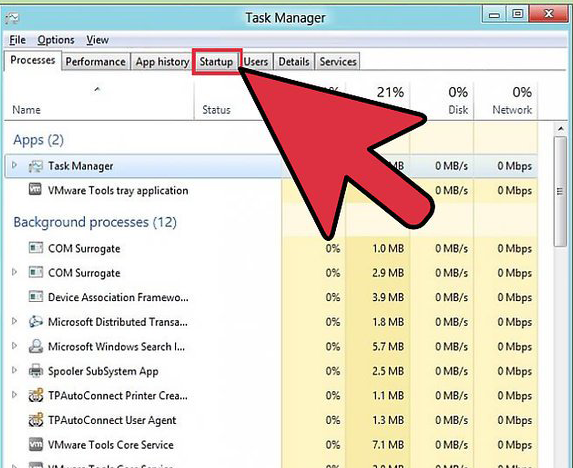Click the Microsoft Windows Search Indexer icon

point(35,346)
